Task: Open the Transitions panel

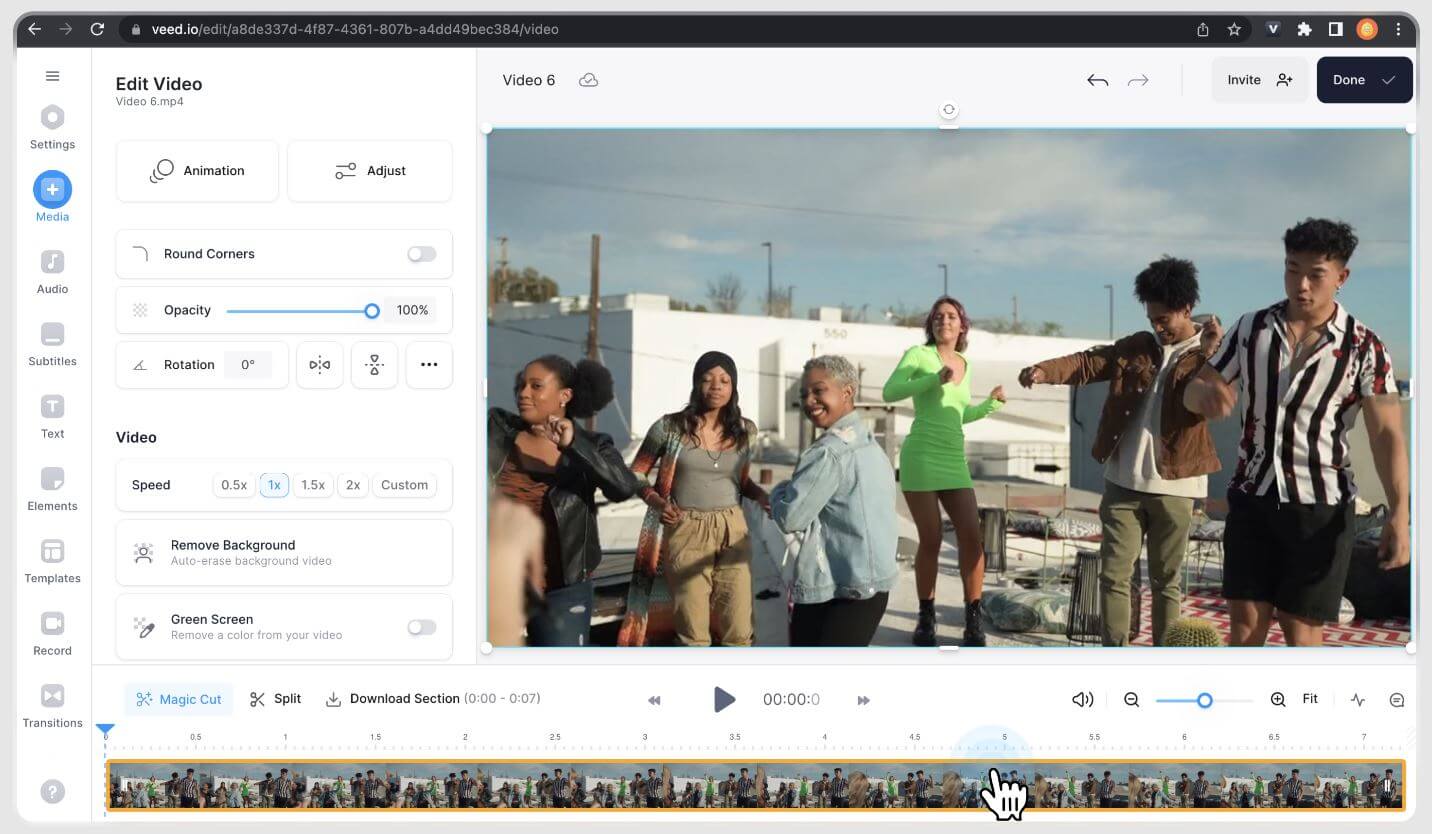Action: (52, 706)
